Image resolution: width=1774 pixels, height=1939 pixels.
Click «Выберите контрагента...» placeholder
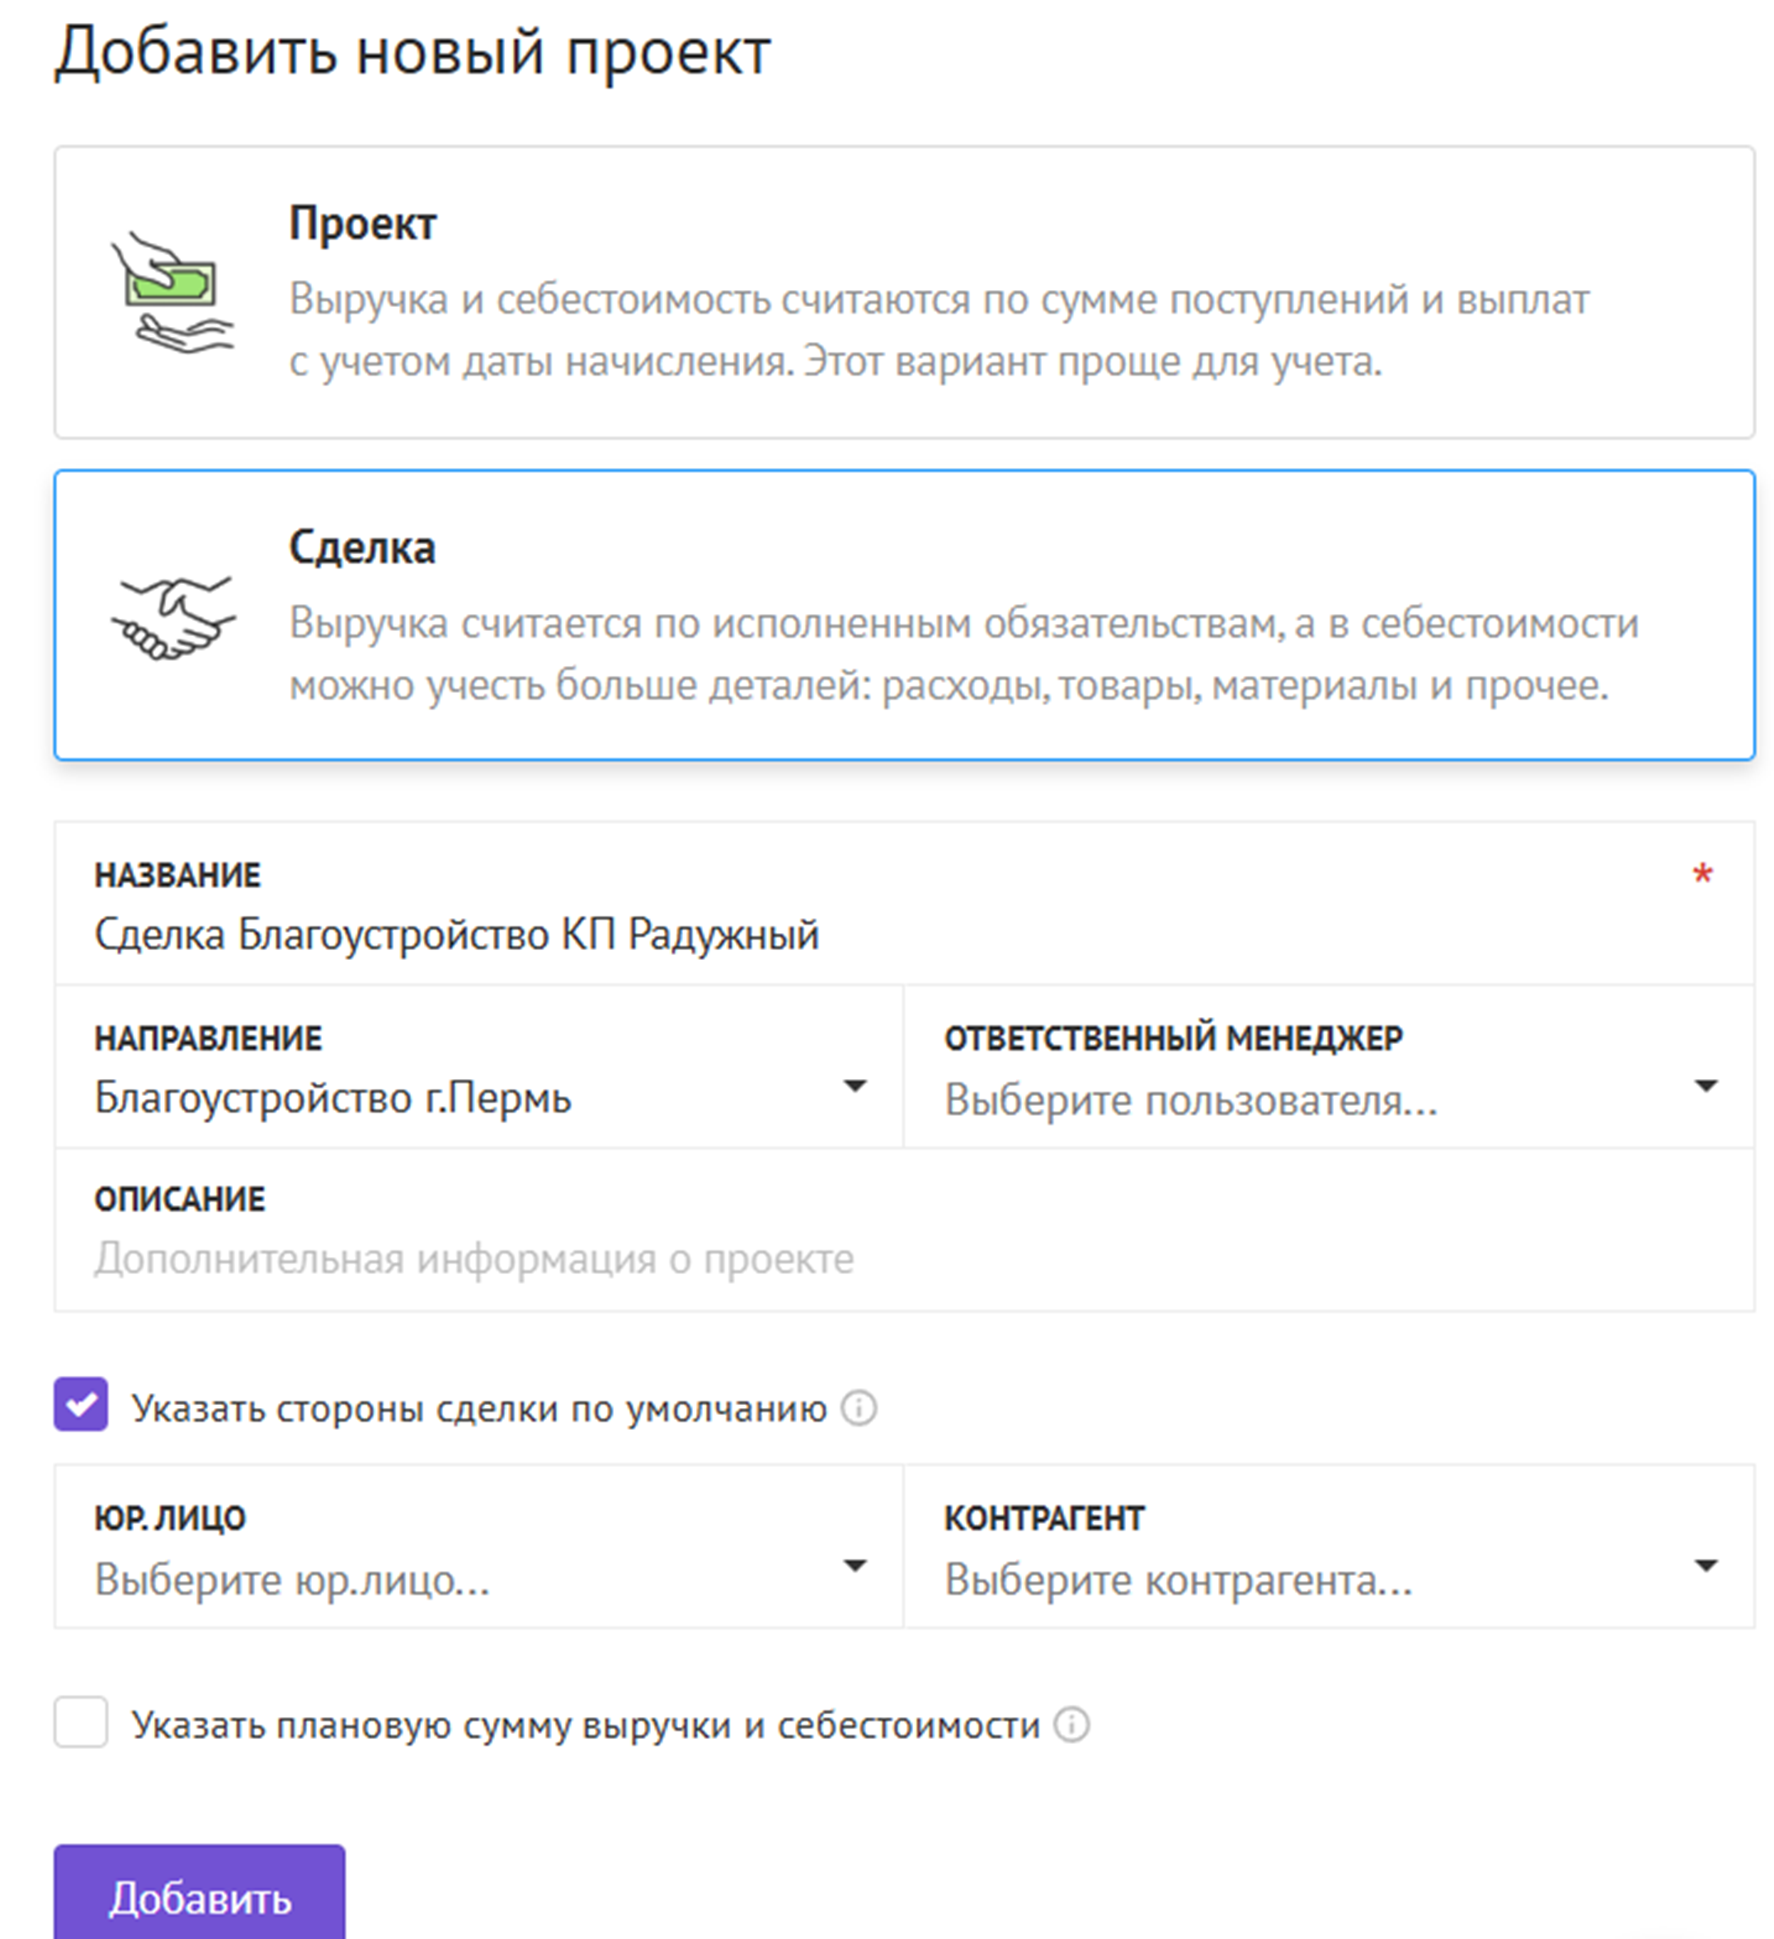pyautogui.click(x=1178, y=1580)
